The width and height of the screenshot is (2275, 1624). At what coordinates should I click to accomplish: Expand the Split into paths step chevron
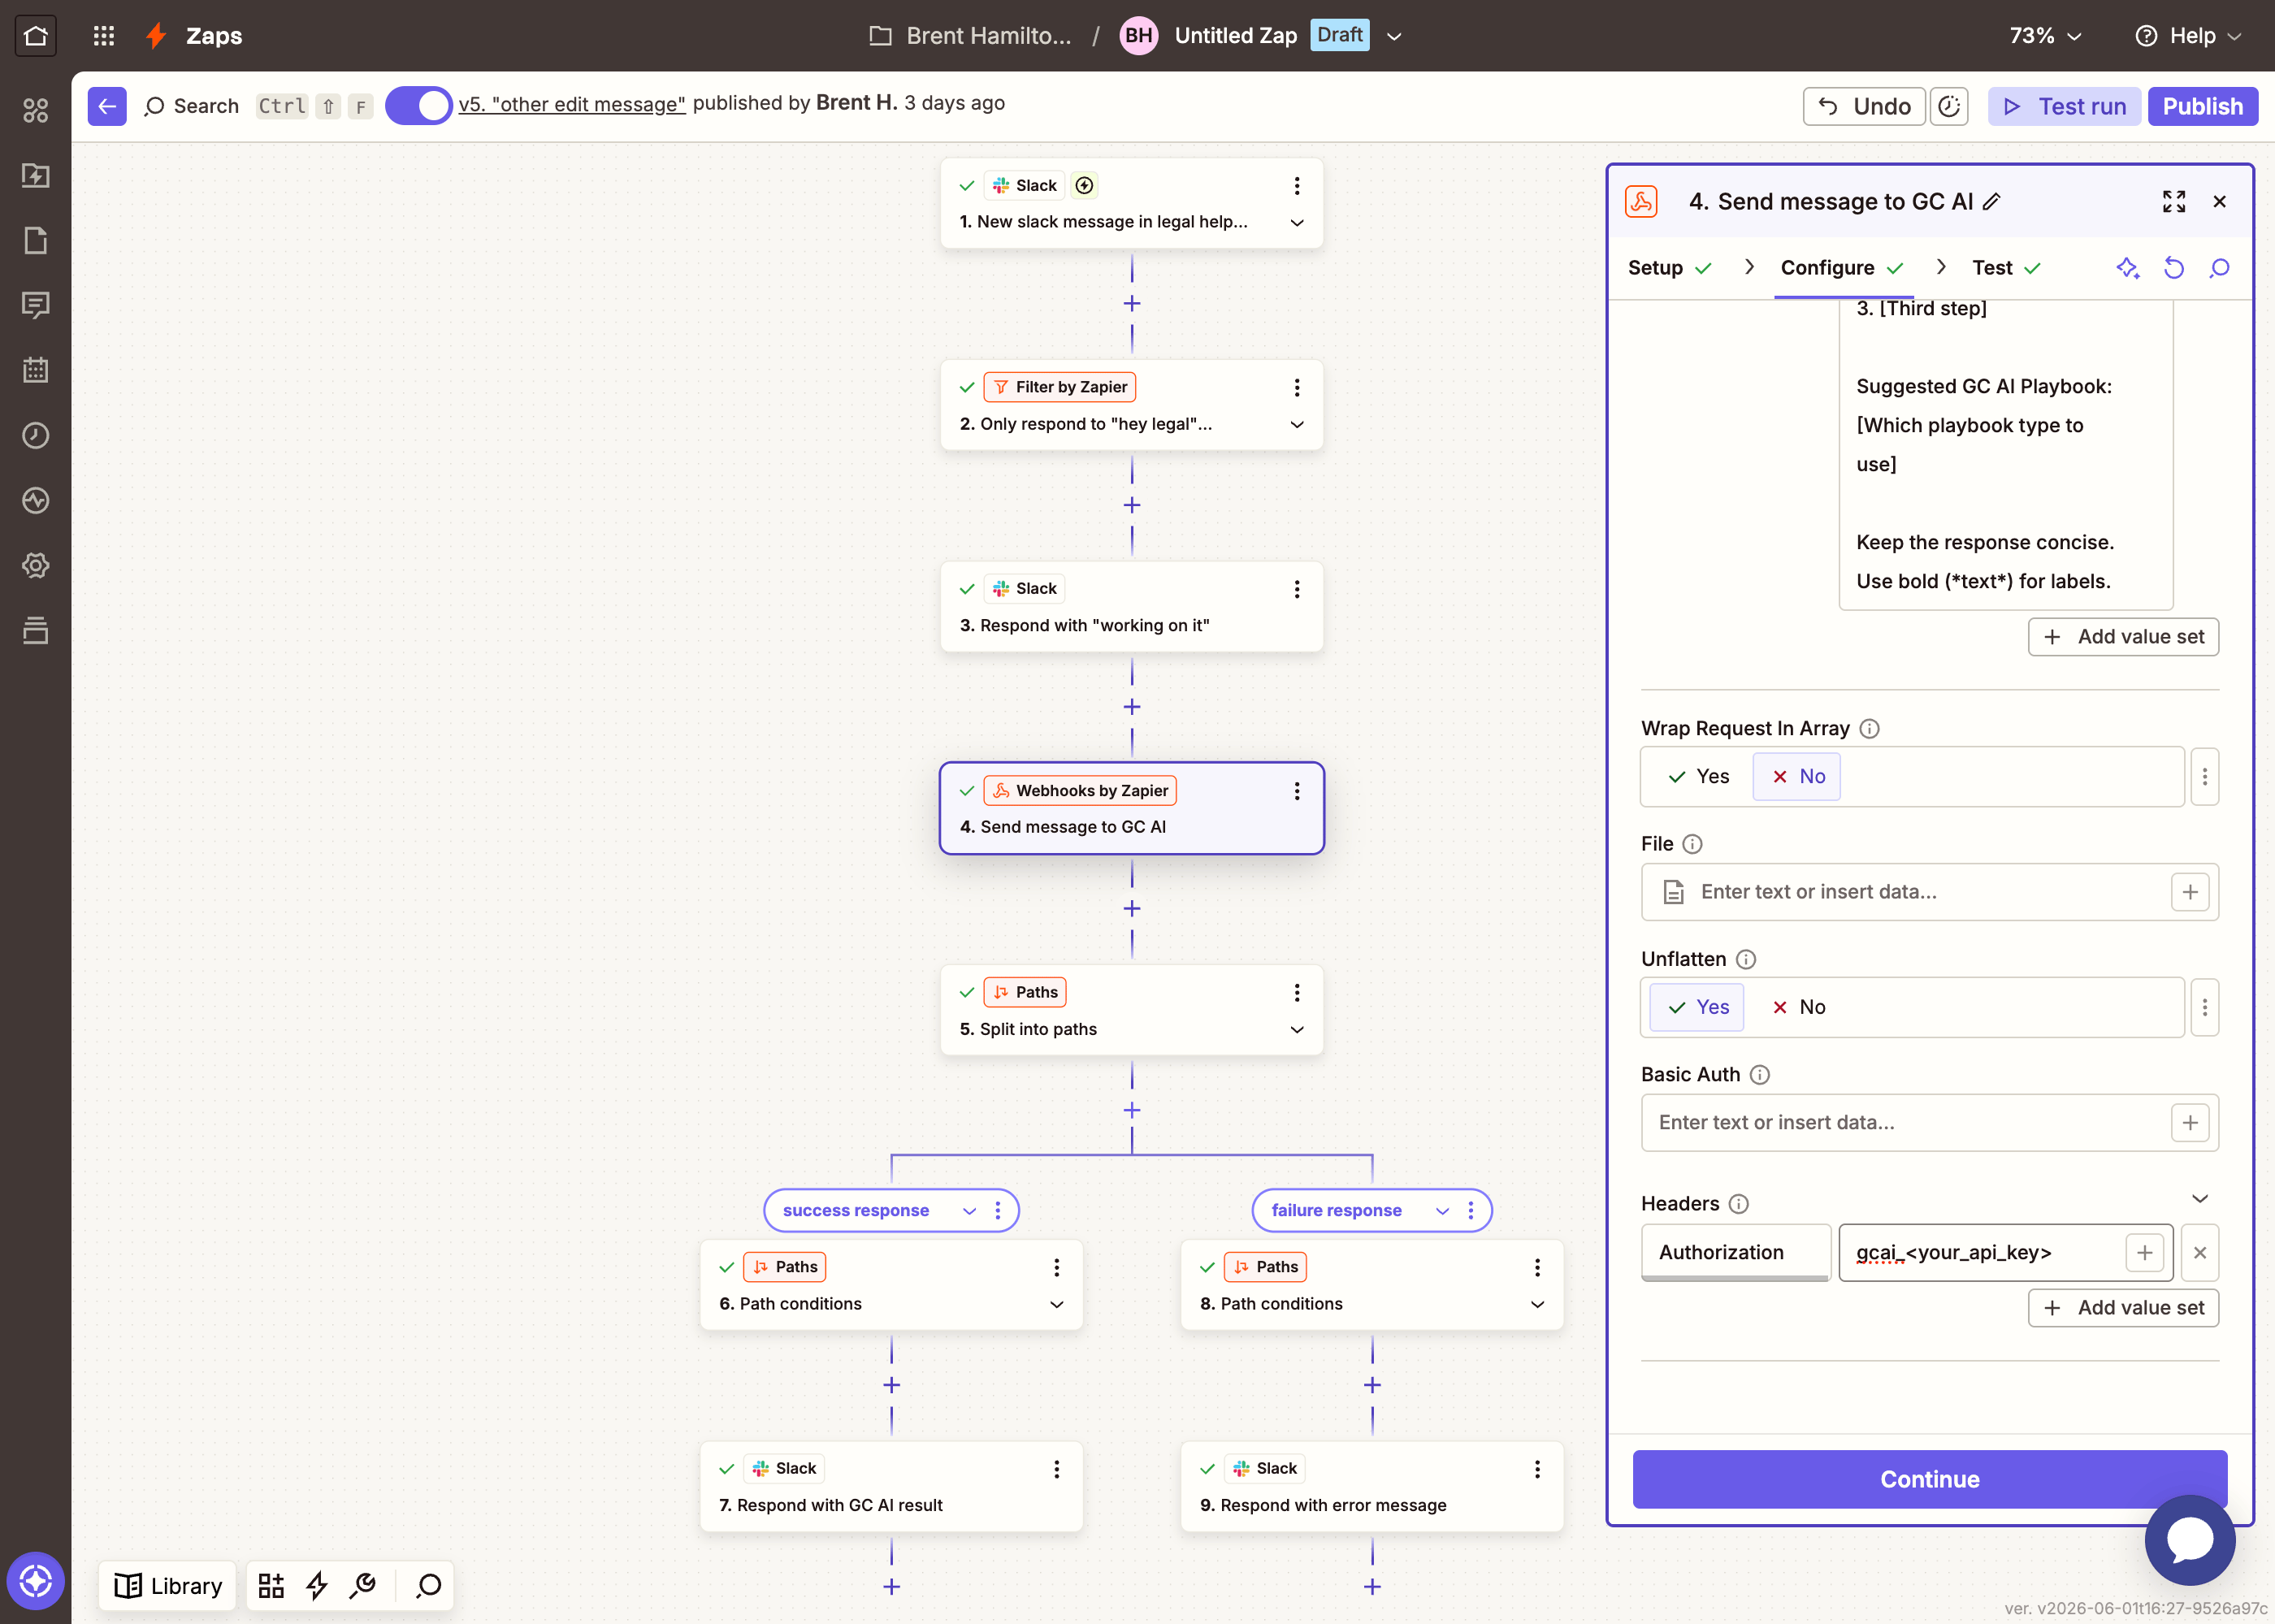[1297, 1030]
